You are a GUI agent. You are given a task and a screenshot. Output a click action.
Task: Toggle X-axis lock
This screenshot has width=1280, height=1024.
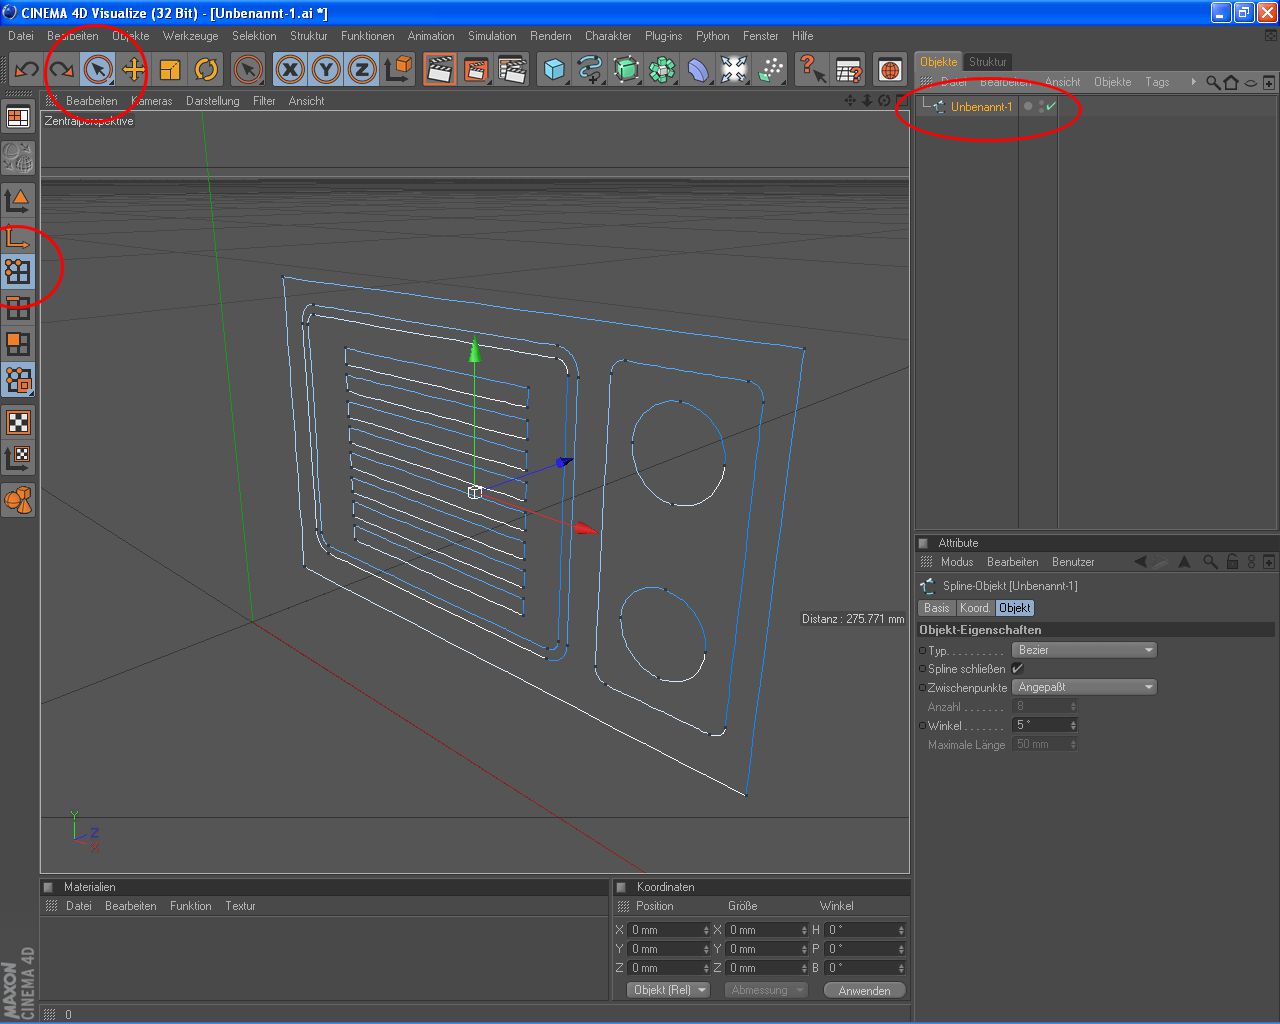[290, 69]
